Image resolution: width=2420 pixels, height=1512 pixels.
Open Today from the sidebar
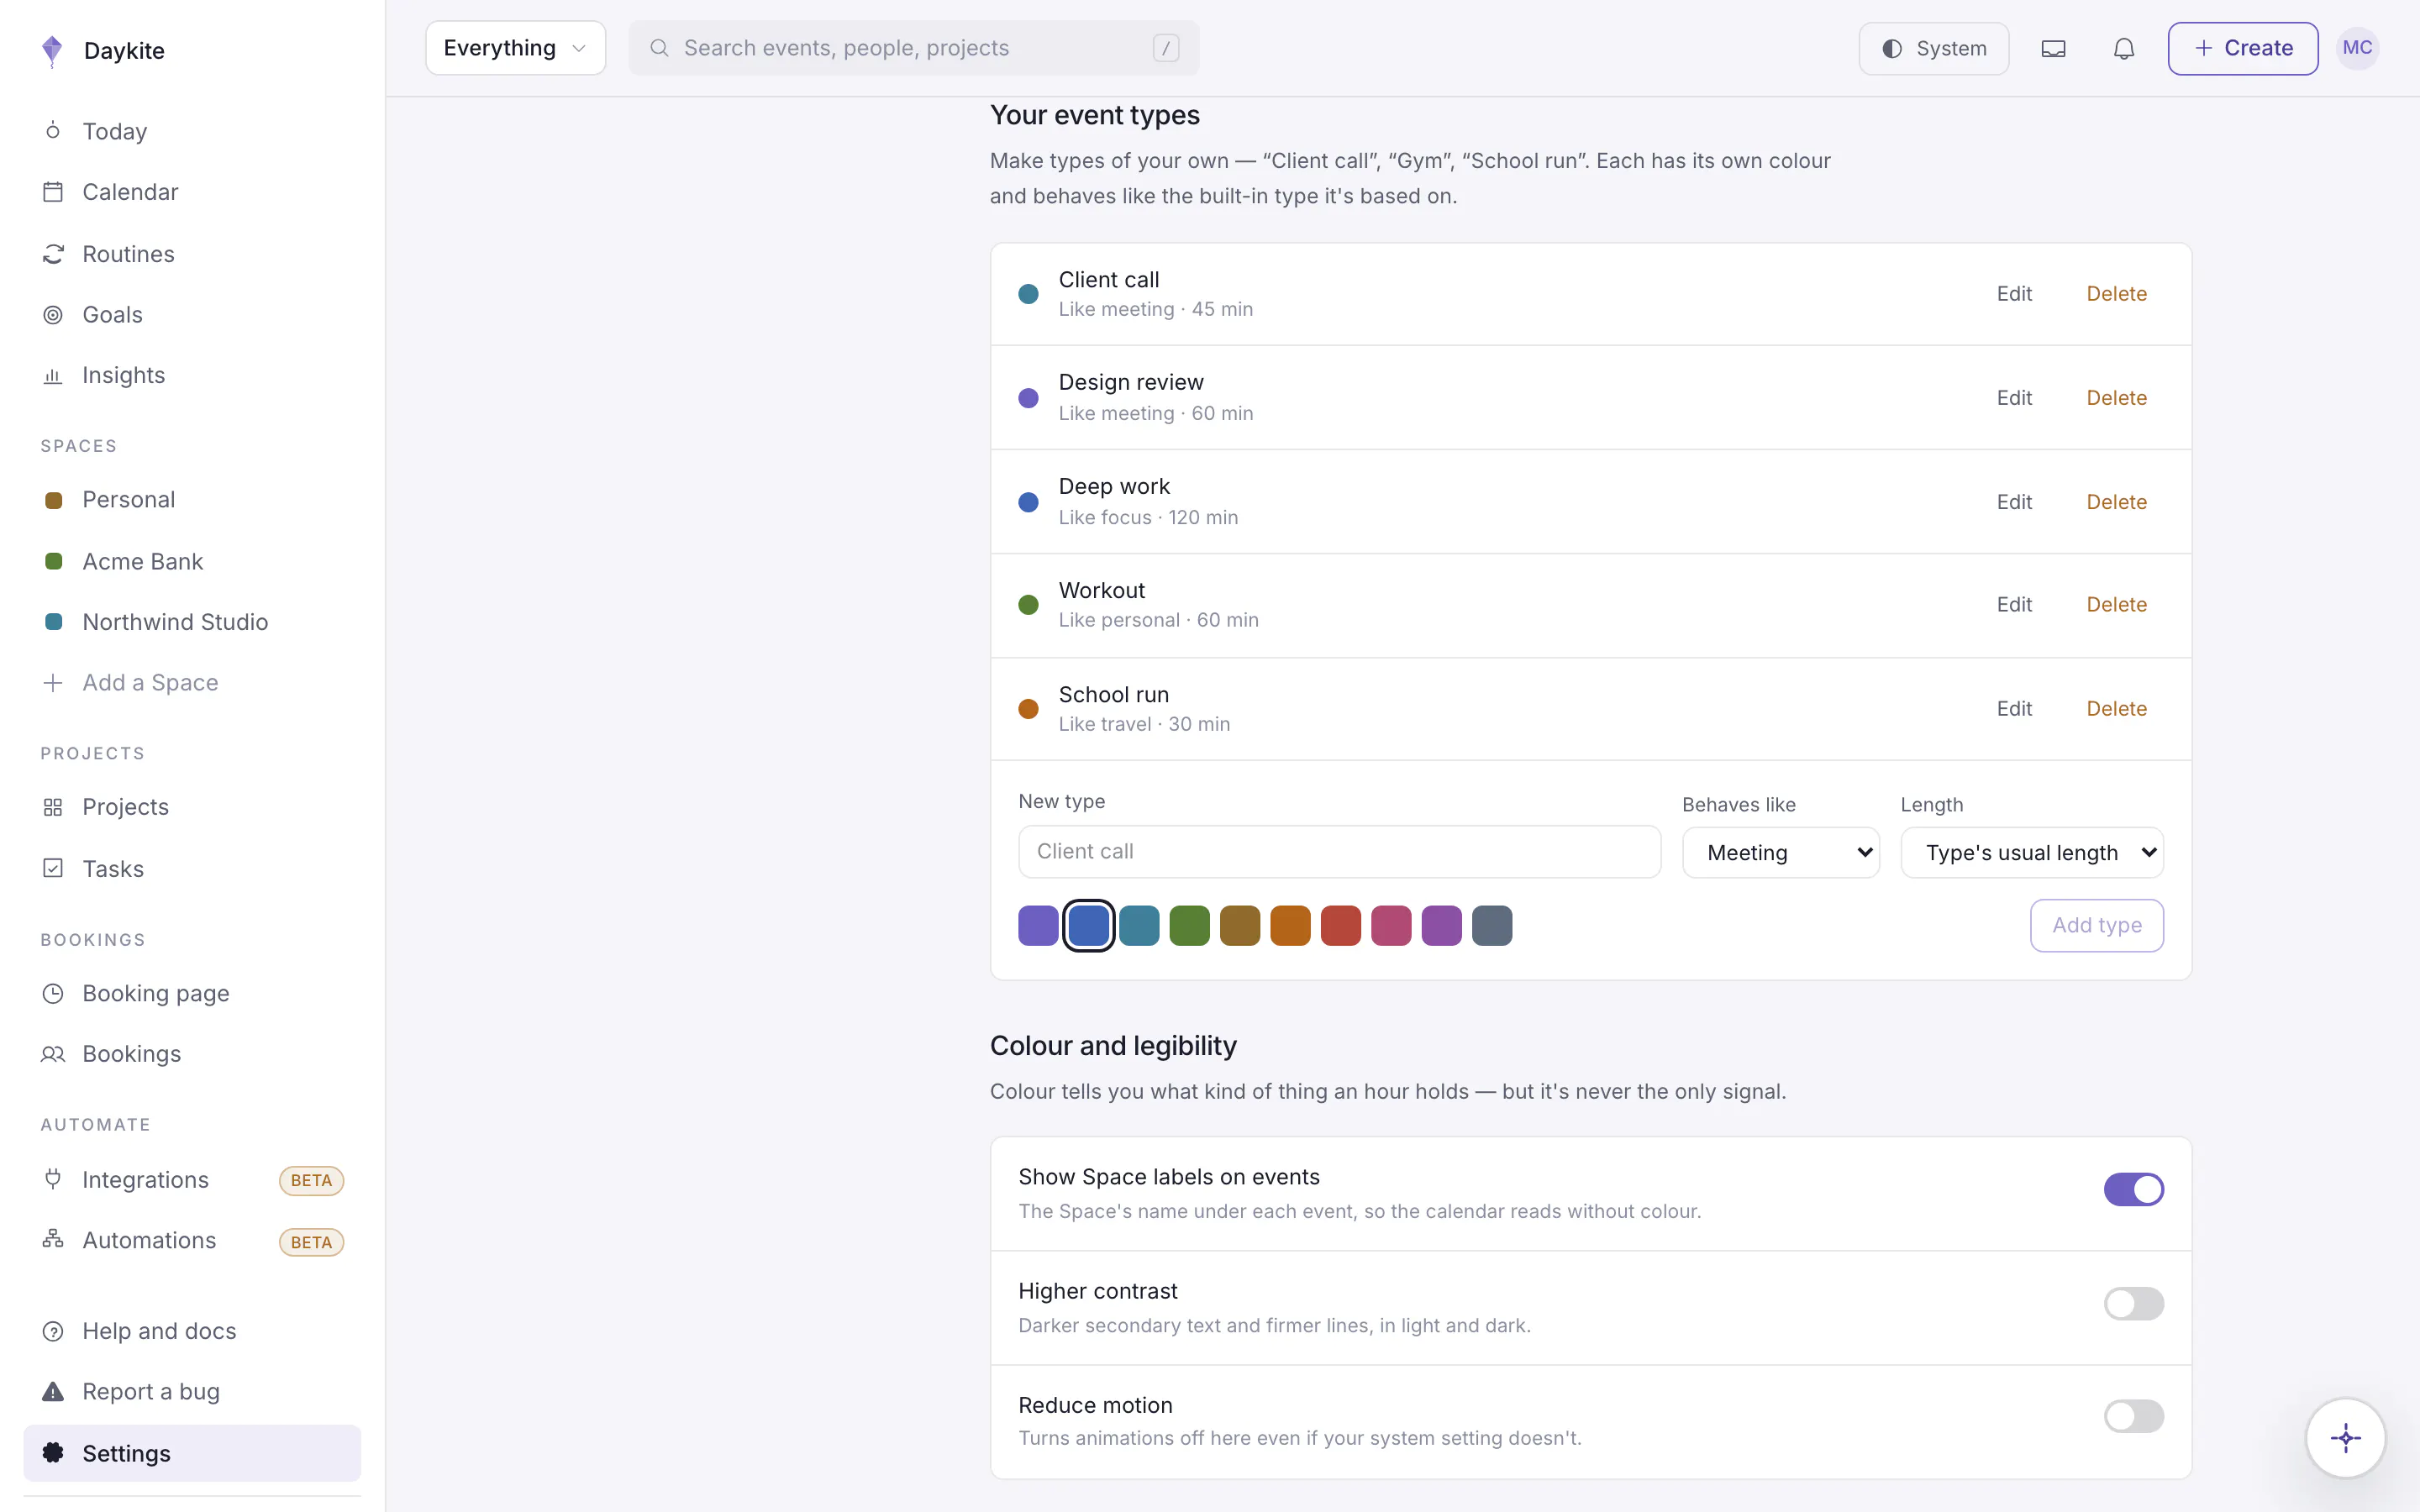click(x=192, y=131)
